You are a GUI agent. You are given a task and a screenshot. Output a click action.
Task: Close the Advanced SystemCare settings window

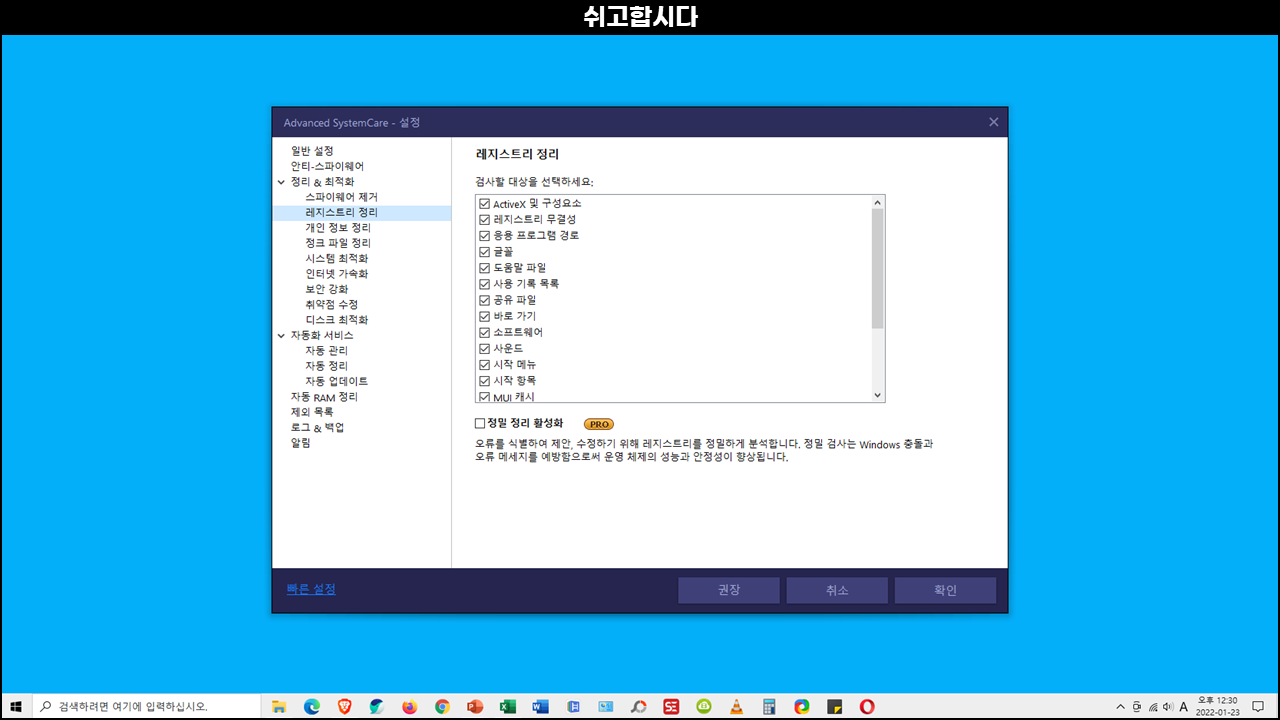click(x=993, y=122)
